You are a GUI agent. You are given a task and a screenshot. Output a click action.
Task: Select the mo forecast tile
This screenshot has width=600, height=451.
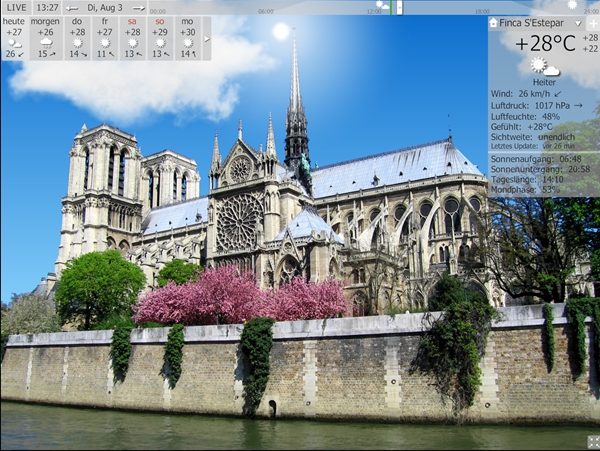[188, 38]
